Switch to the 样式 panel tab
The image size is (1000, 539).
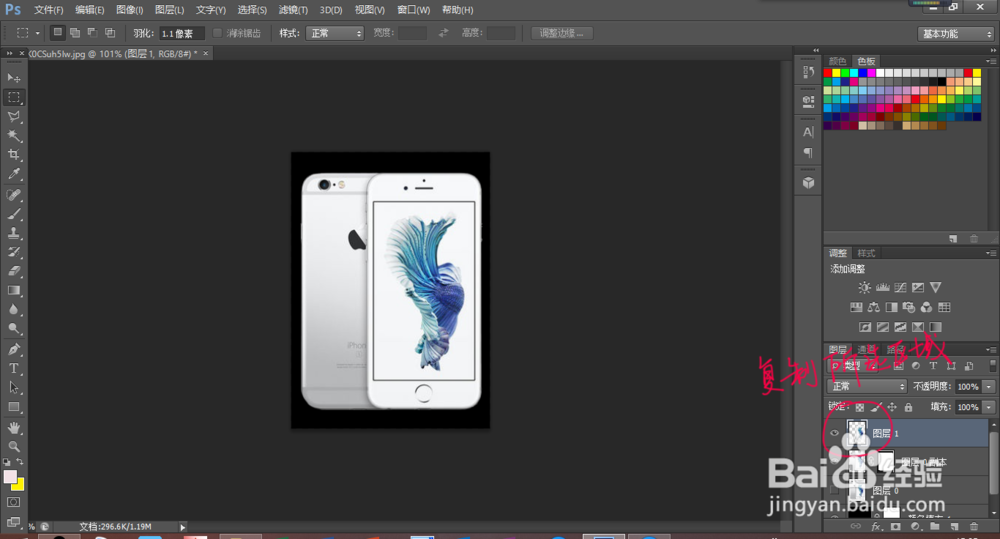(866, 253)
